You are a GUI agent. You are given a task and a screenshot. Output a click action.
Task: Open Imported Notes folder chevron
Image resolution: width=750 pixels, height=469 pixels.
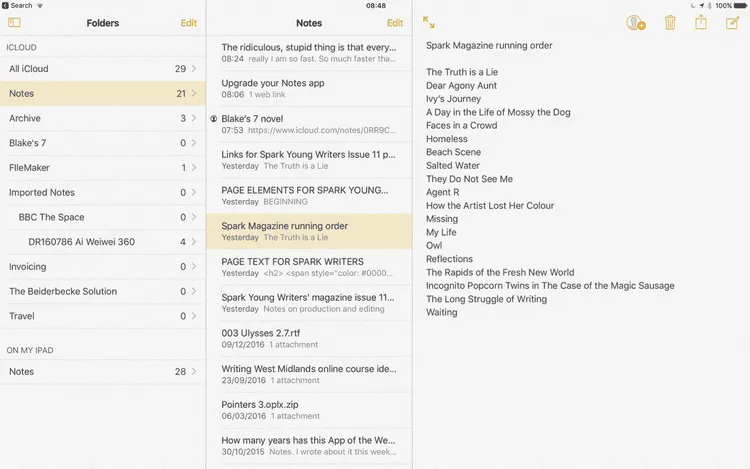click(x=194, y=192)
